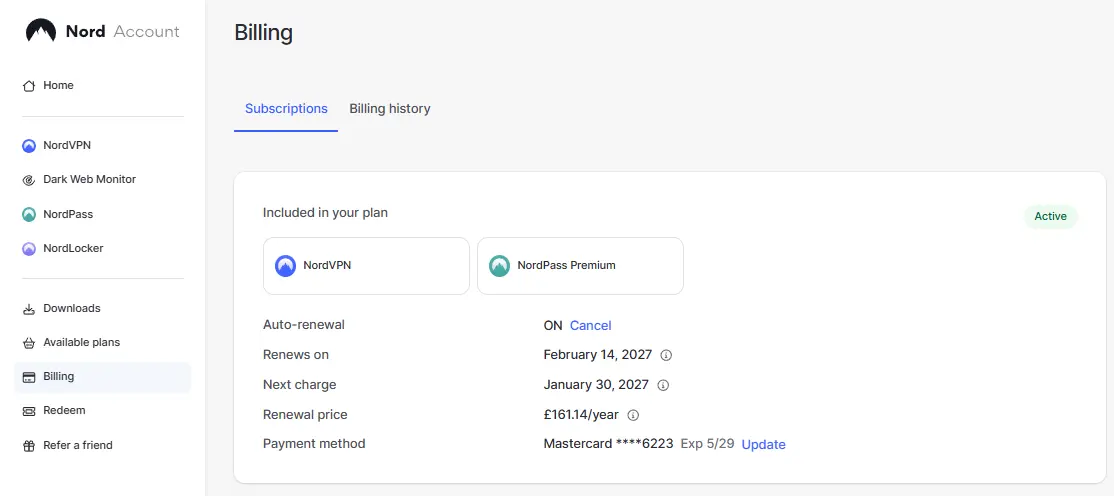The height and width of the screenshot is (496, 1114).
Task: Click the Downloads tray icon
Action: (x=29, y=308)
